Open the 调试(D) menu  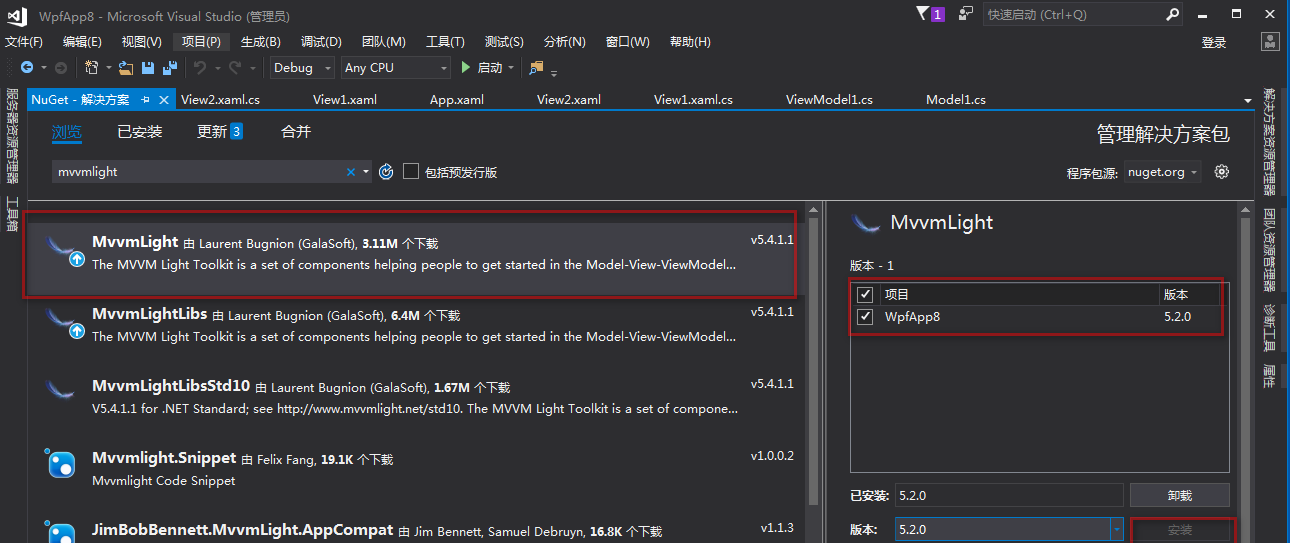coord(321,42)
